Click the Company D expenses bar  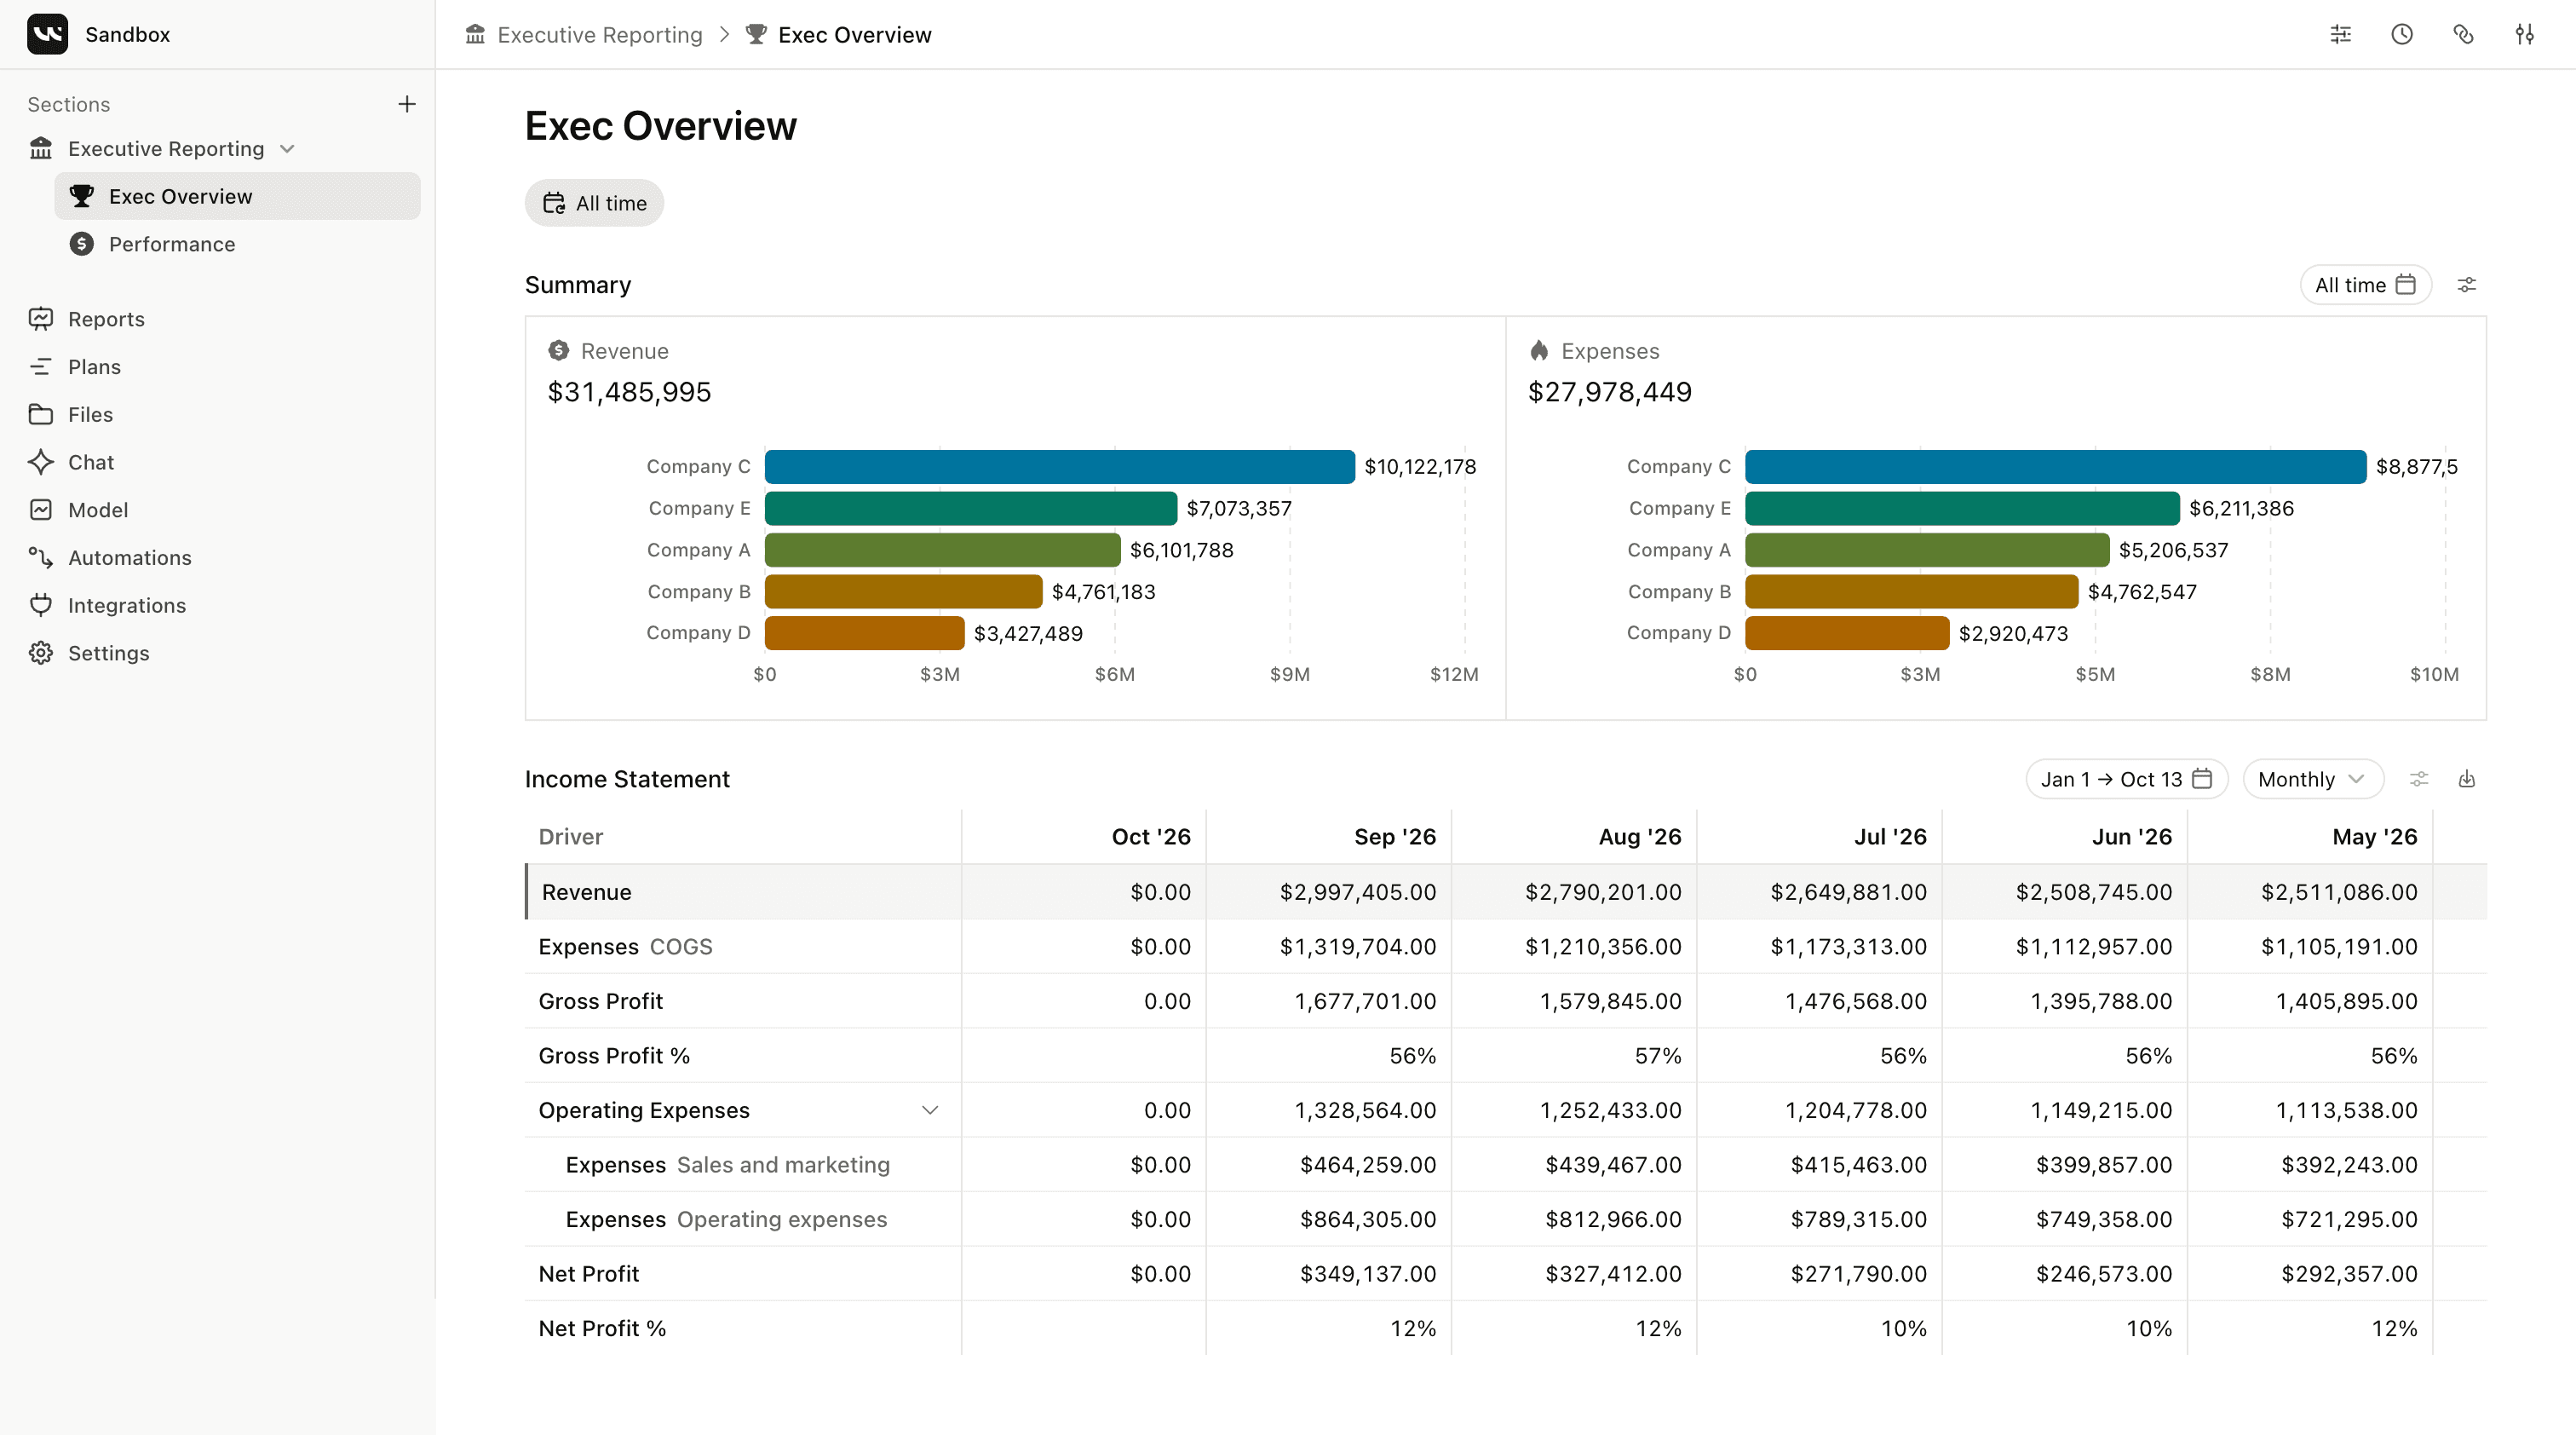pyautogui.click(x=1846, y=633)
